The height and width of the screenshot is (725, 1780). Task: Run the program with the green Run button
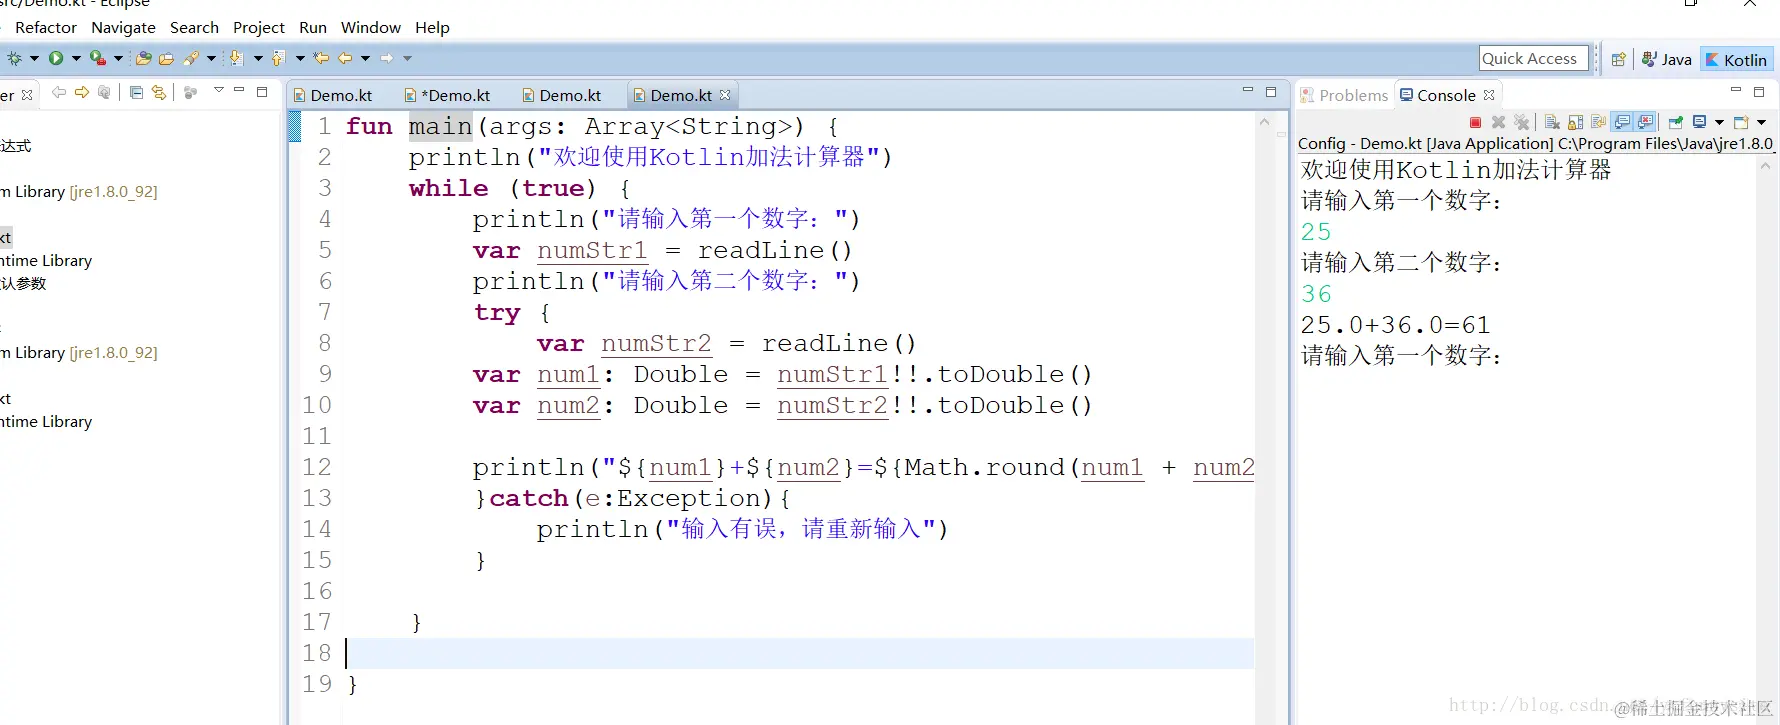click(56, 58)
